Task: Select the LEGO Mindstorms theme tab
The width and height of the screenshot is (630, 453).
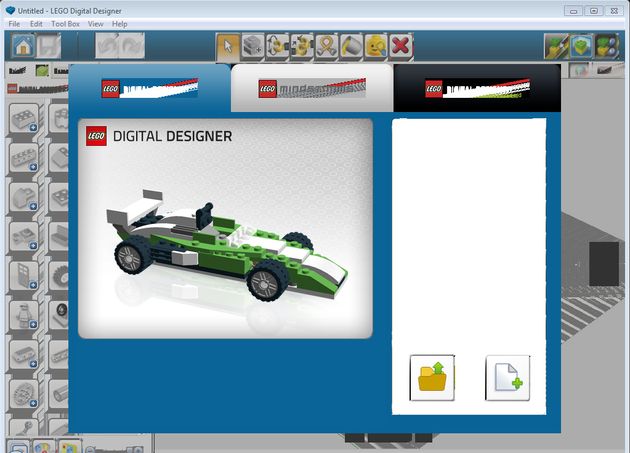Action: tap(312, 88)
